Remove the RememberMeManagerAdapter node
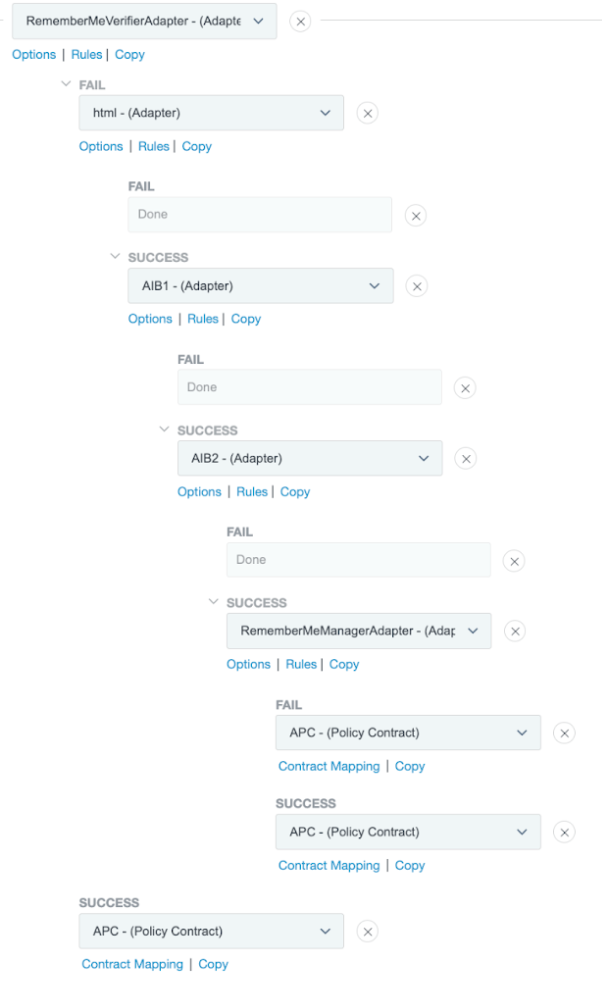The image size is (602, 987). (x=515, y=631)
